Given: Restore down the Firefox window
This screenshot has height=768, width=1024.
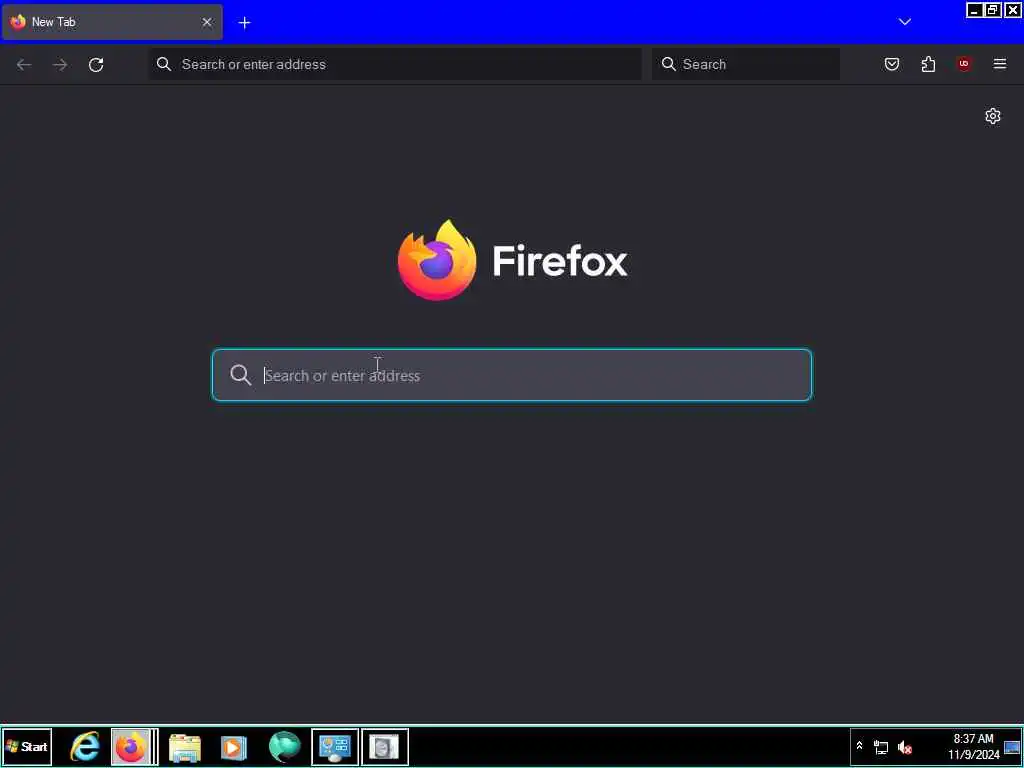Looking at the screenshot, I should click(993, 10).
